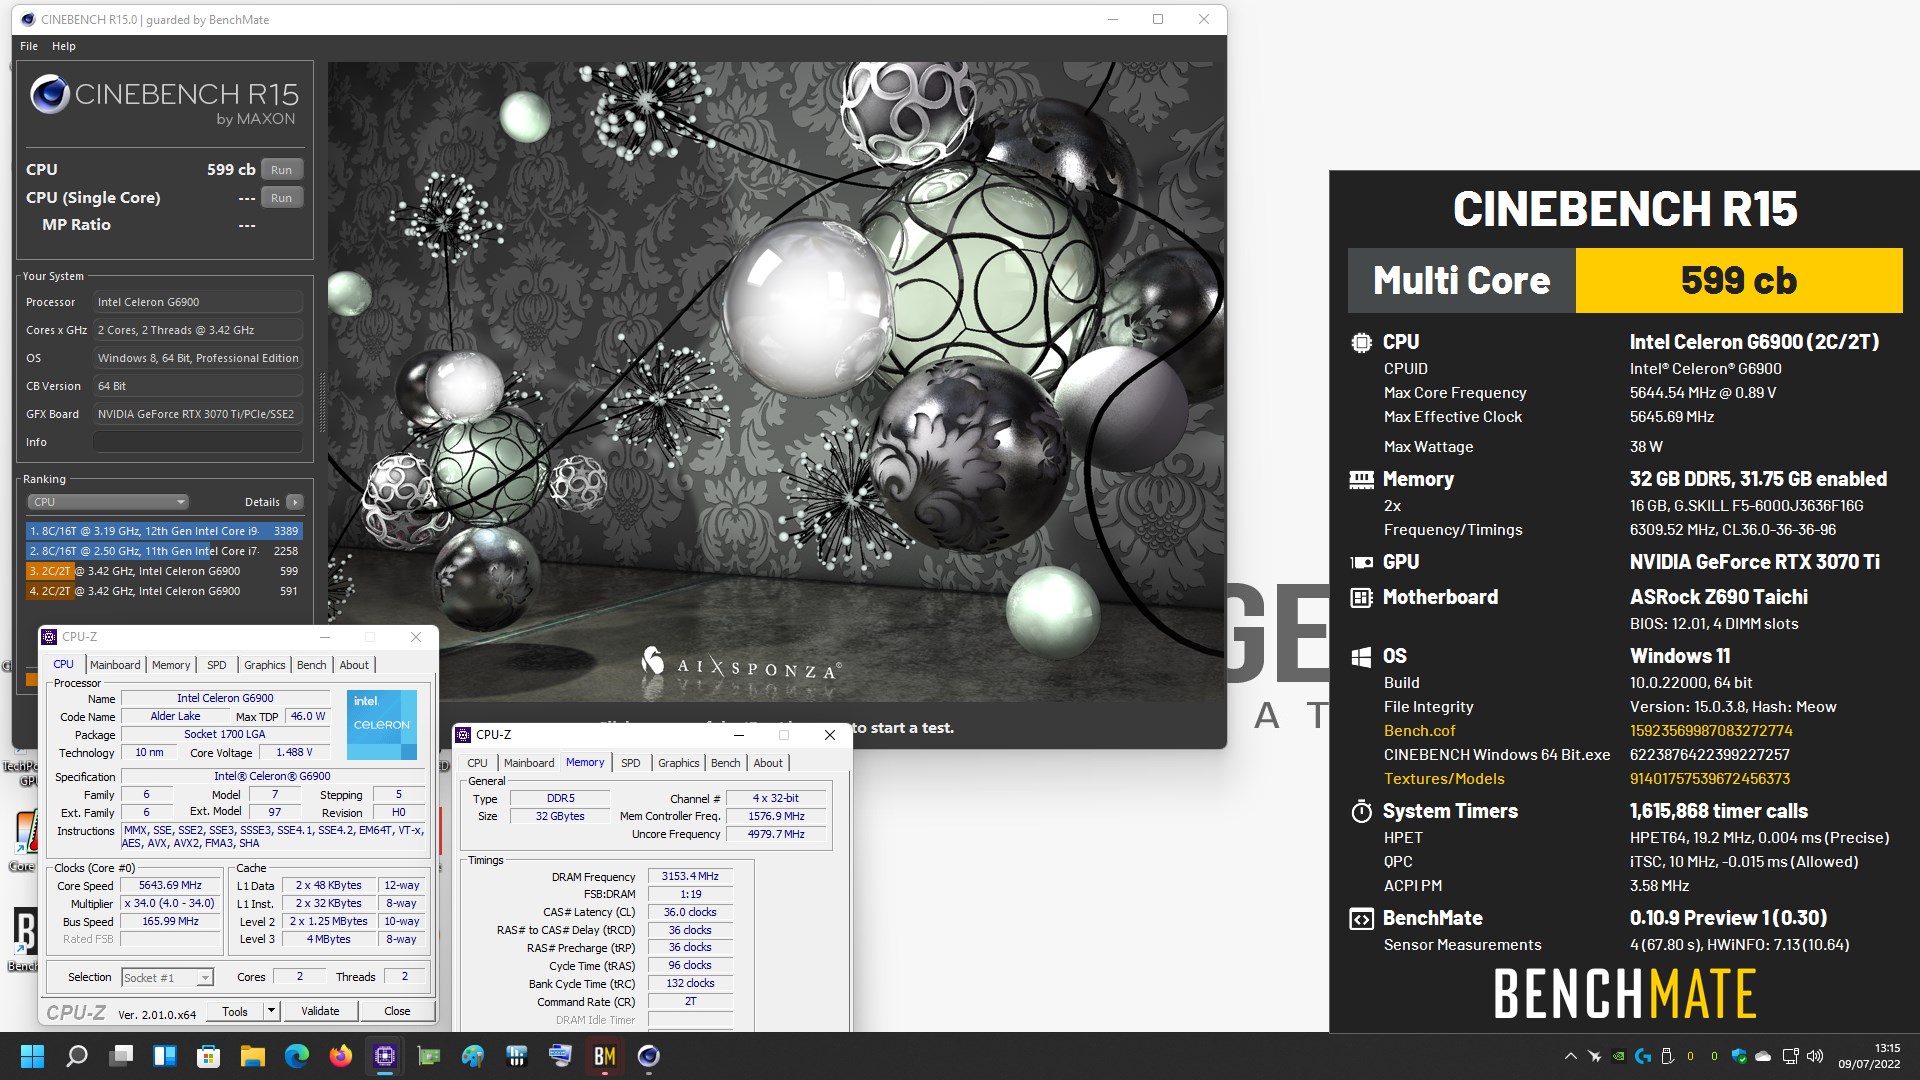Switch to Mainboard tab in the CPU-Z Memory window

pos(529,763)
